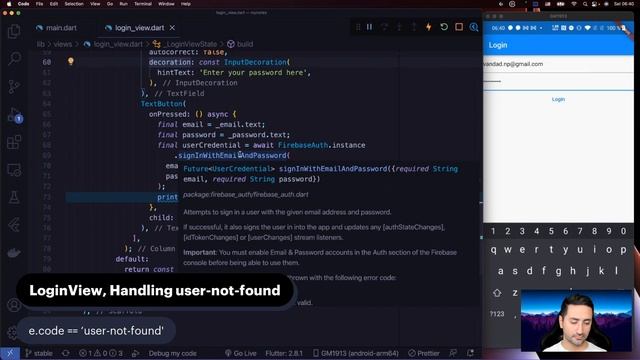The width and height of the screenshot is (640, 360).
Task: Click Go Live in the status bar
Action: [240, 353]
